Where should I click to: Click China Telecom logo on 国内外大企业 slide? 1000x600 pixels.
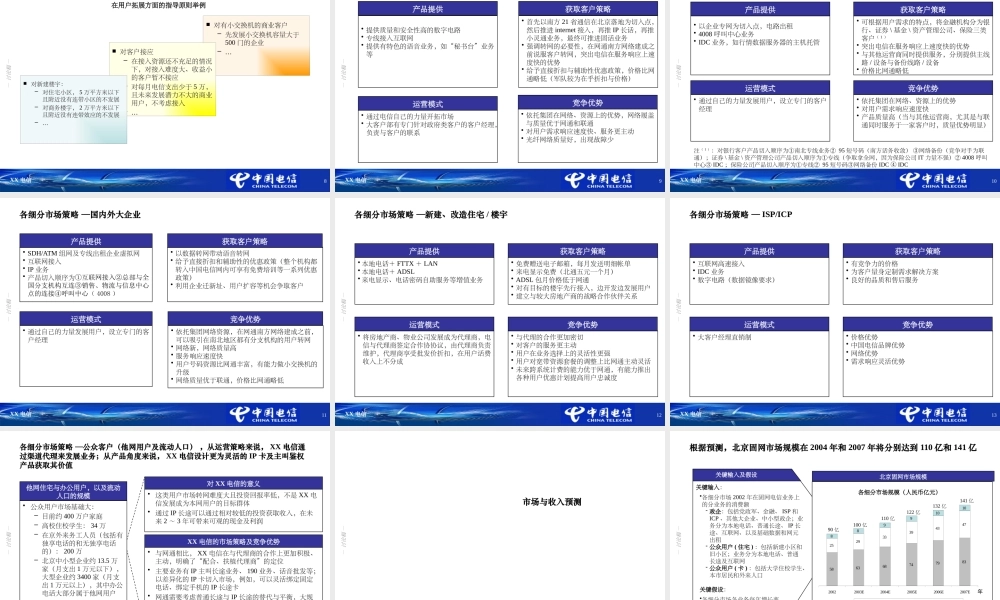(x=263, y=414)
